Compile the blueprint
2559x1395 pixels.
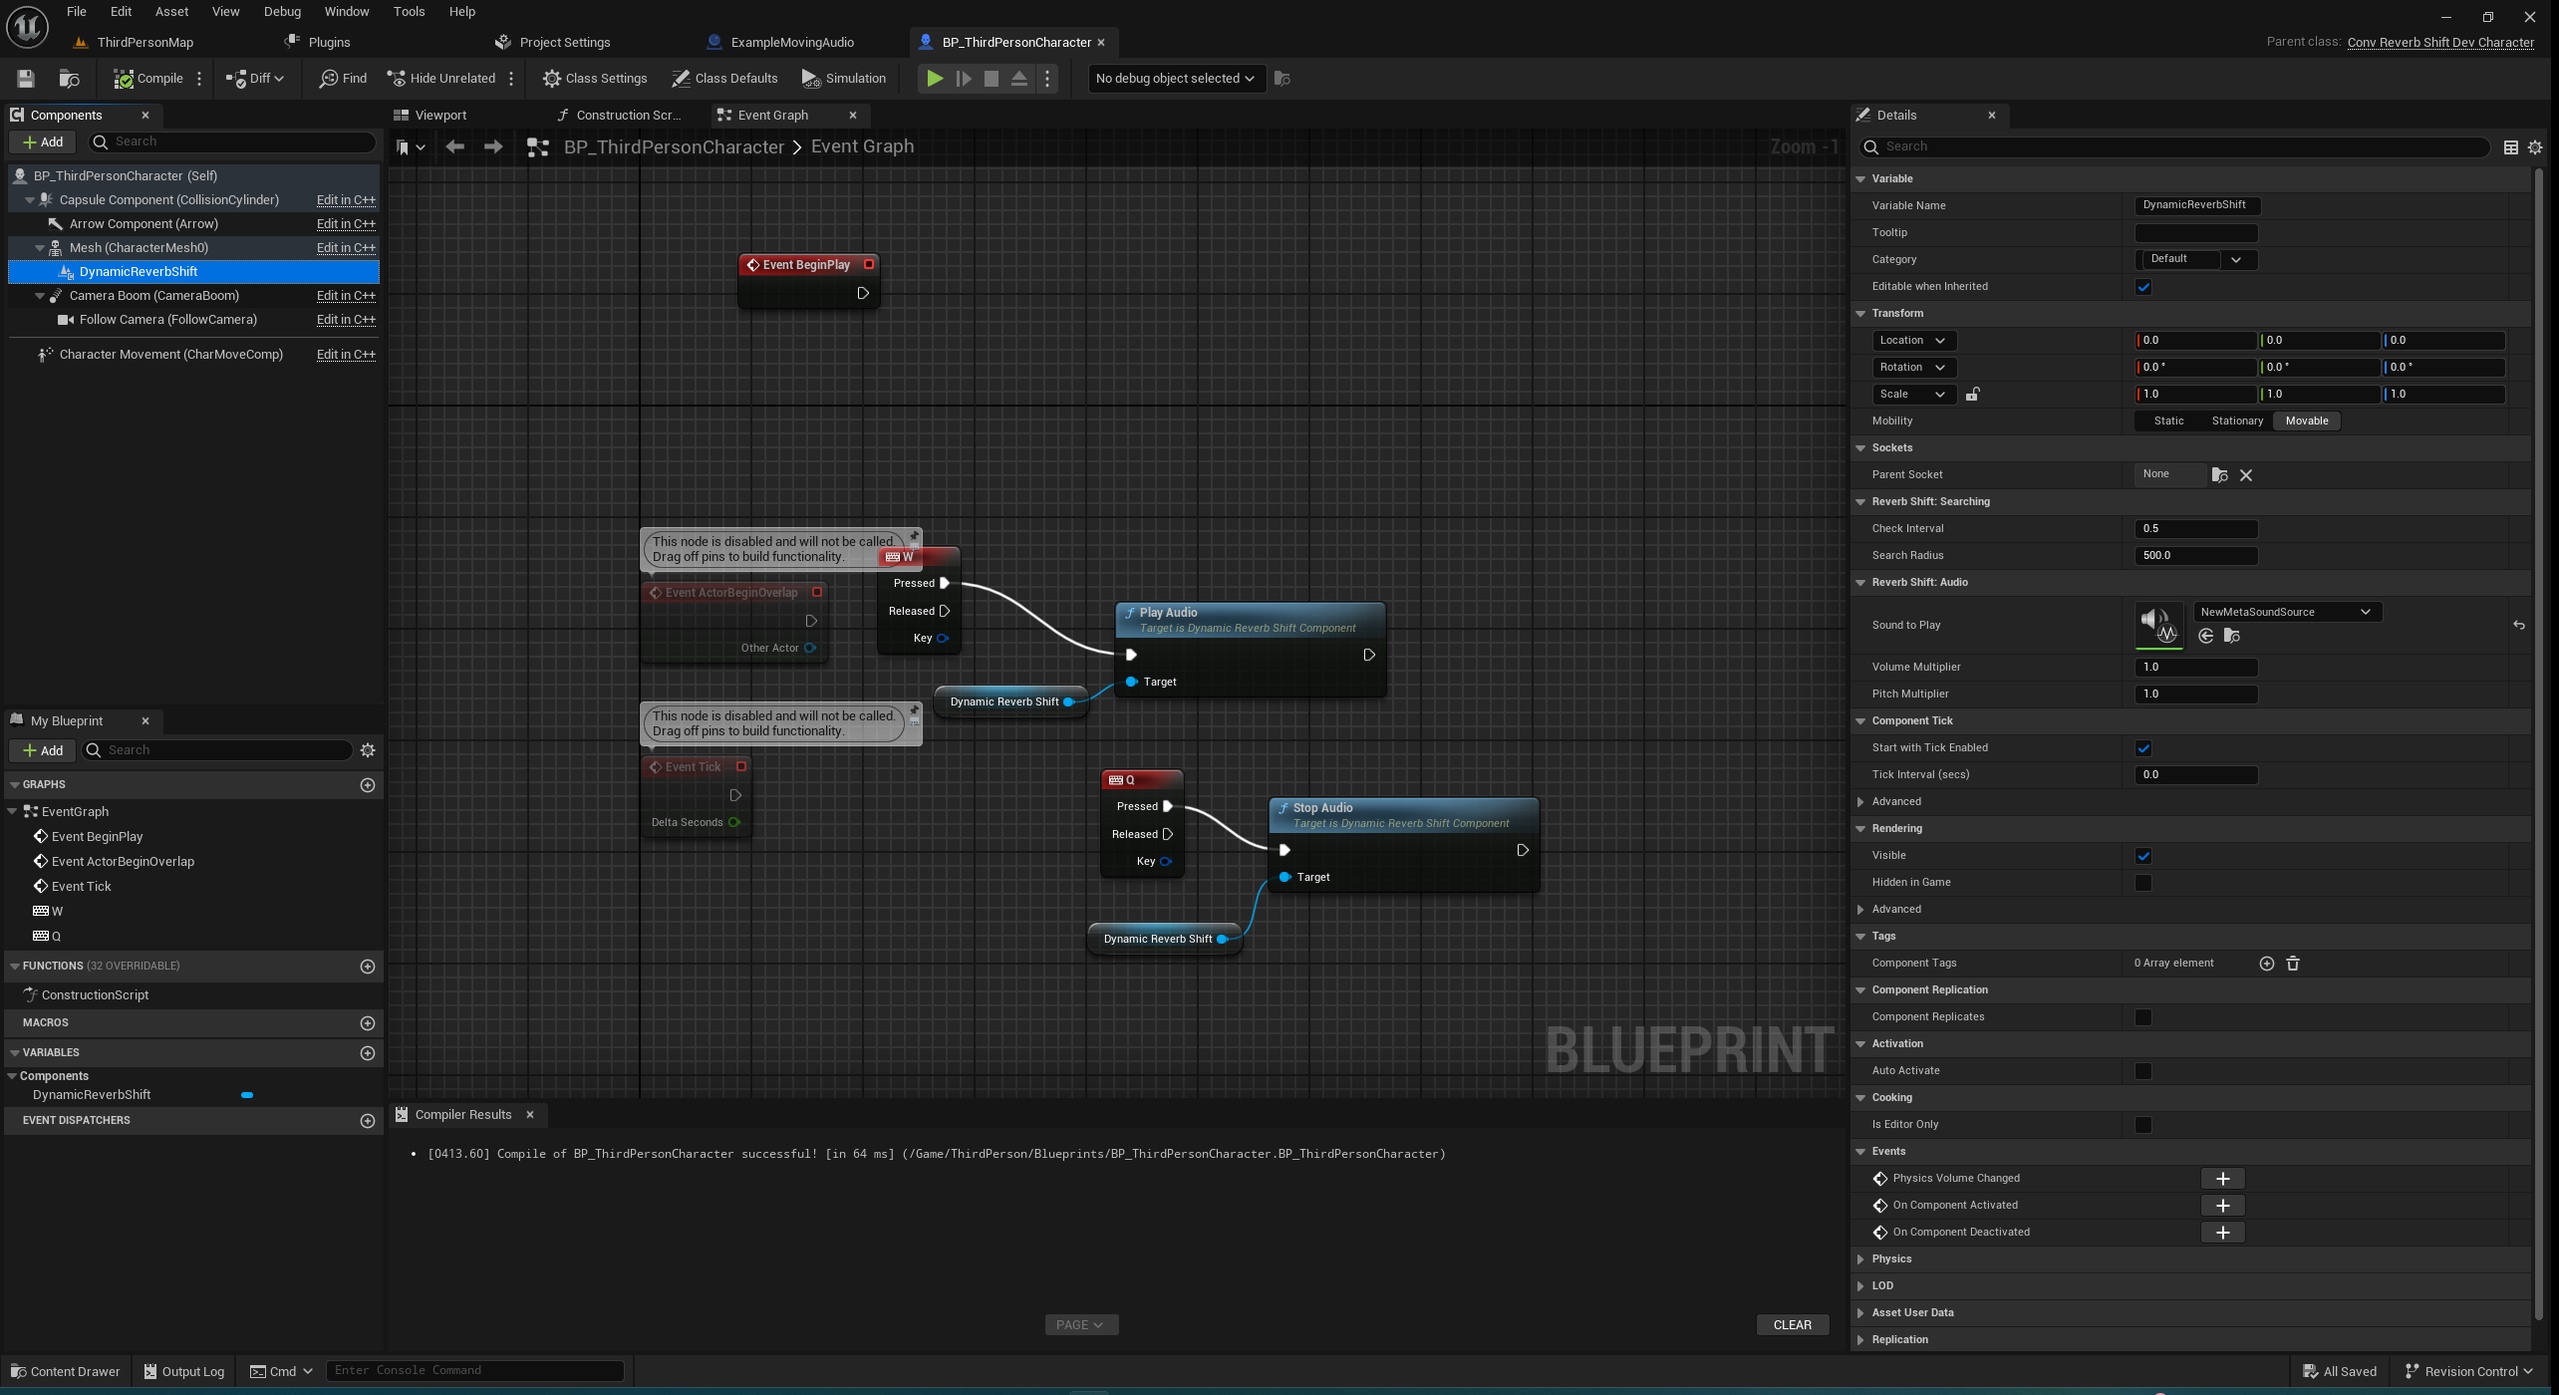(x=148, y=78)
